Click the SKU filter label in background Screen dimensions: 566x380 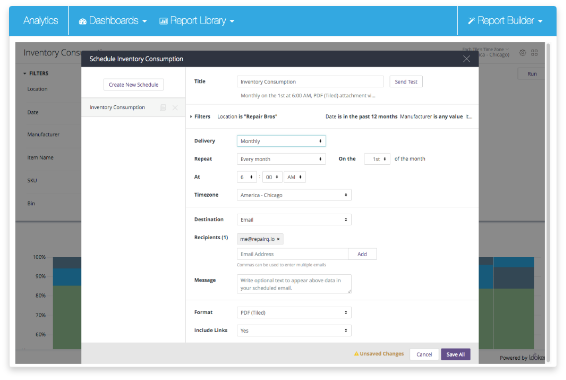(x=32, y=180)
